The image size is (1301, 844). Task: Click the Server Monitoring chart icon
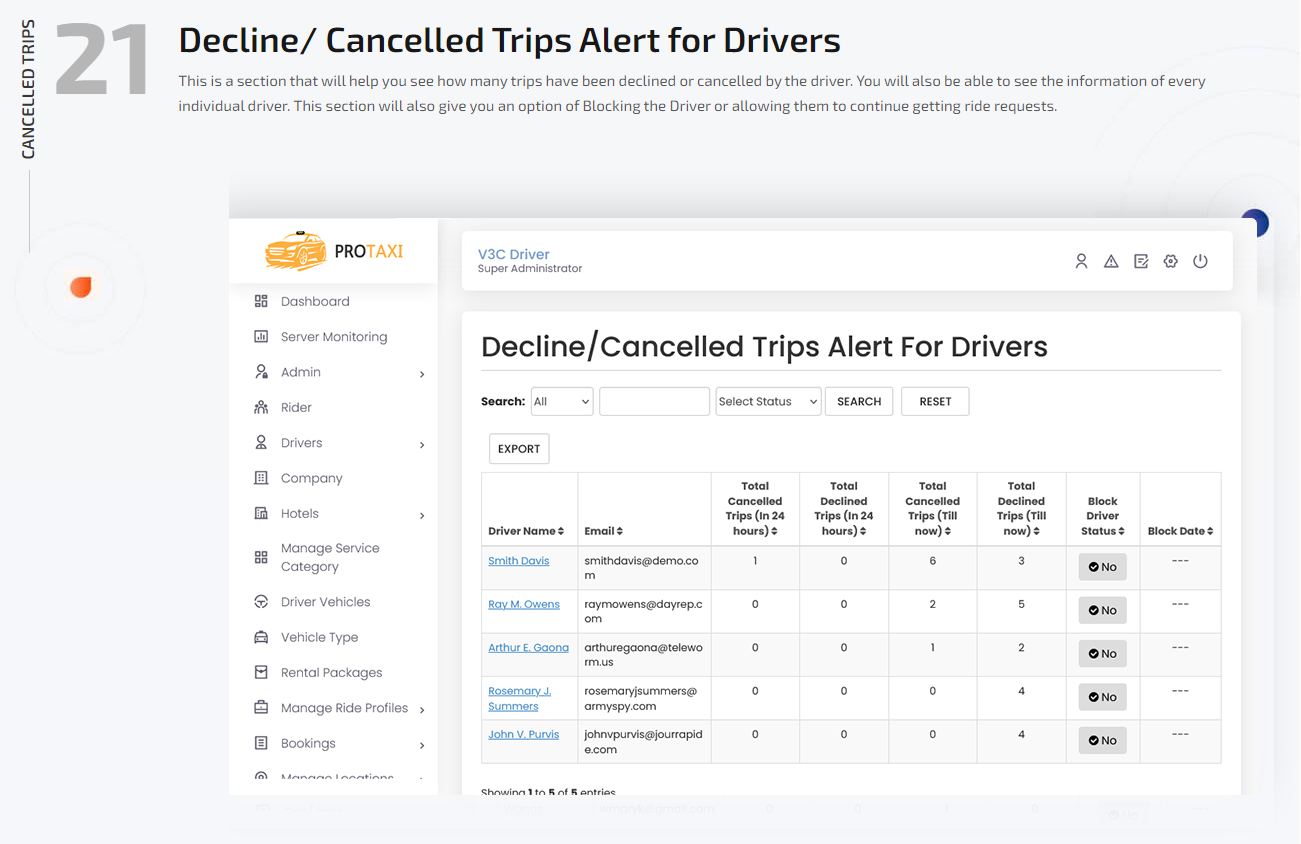pos(261,337)
